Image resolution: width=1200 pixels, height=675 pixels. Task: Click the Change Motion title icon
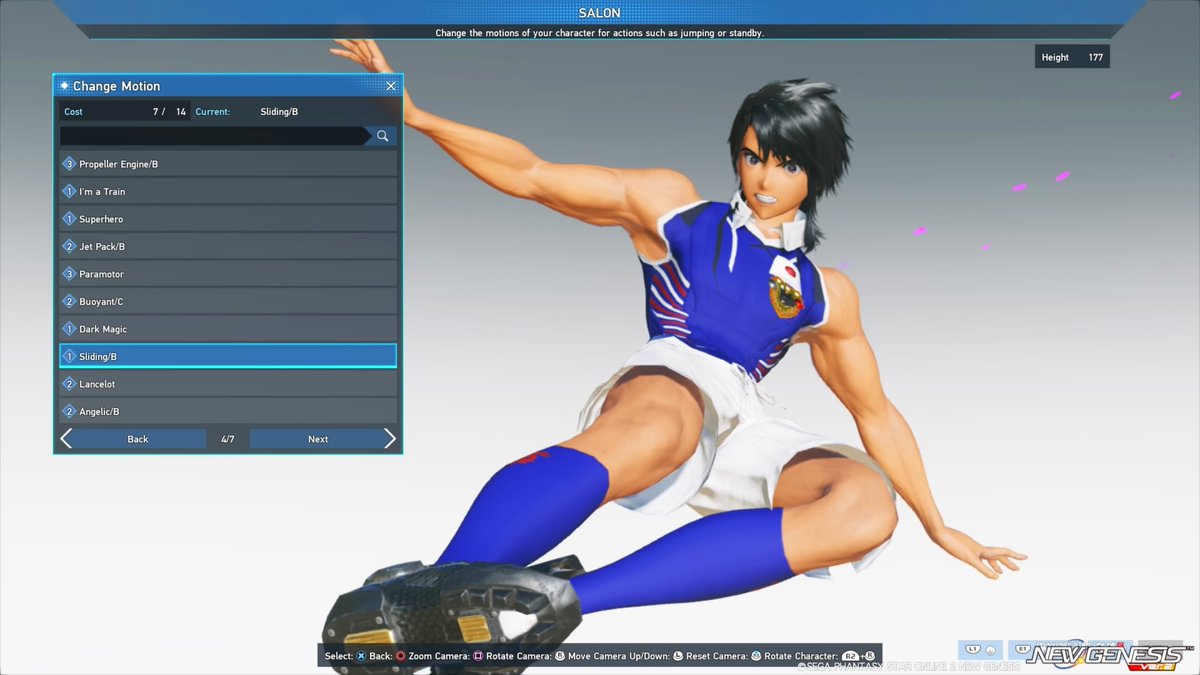(x=64, y=86)
